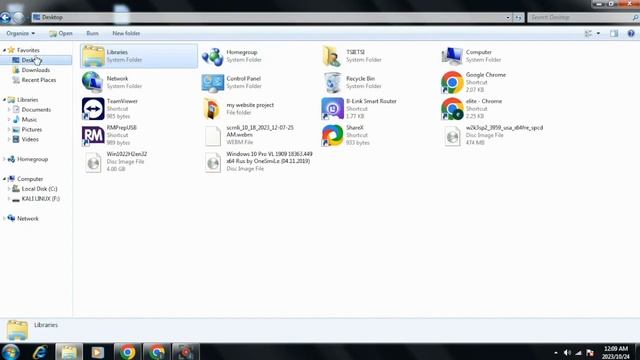The image size is (640, 360).
Task: Select the Control Panel icon
Action: 212,82
